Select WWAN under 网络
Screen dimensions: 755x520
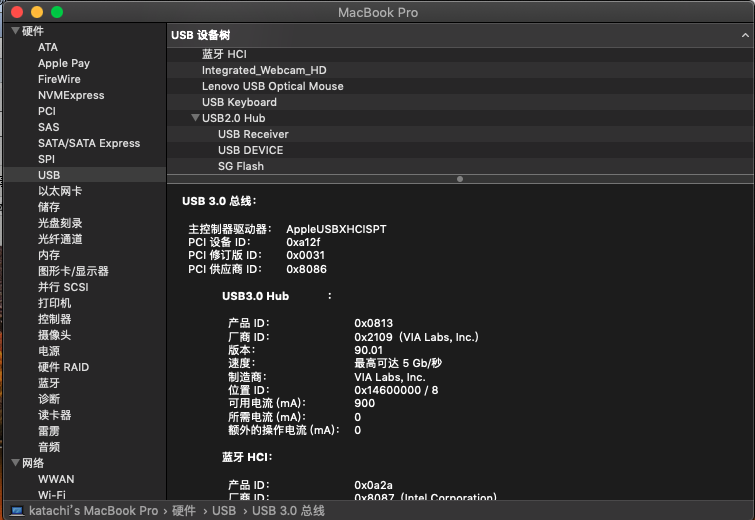tap(56, 479)
